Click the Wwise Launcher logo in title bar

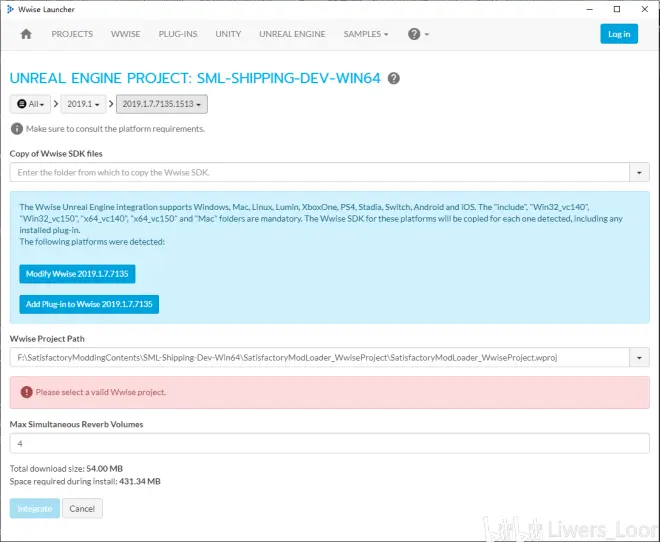pos(10,9)
